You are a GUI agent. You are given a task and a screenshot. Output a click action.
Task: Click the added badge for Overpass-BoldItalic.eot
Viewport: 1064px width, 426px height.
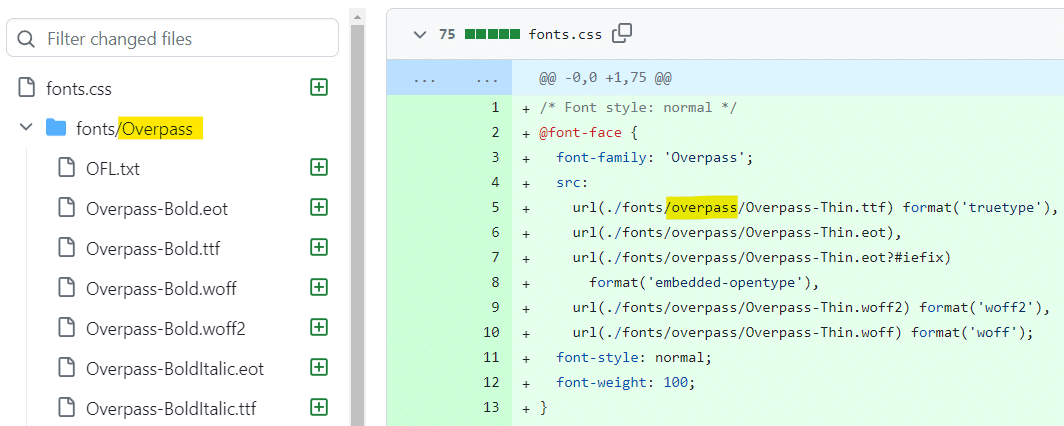coord(319,367)
